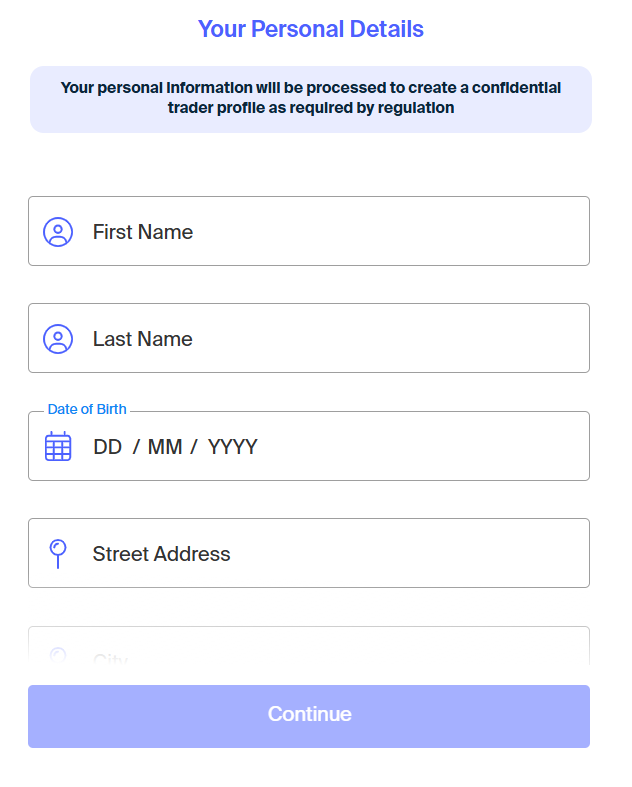Click the Your Personal Details heading

tap(311, 29)
